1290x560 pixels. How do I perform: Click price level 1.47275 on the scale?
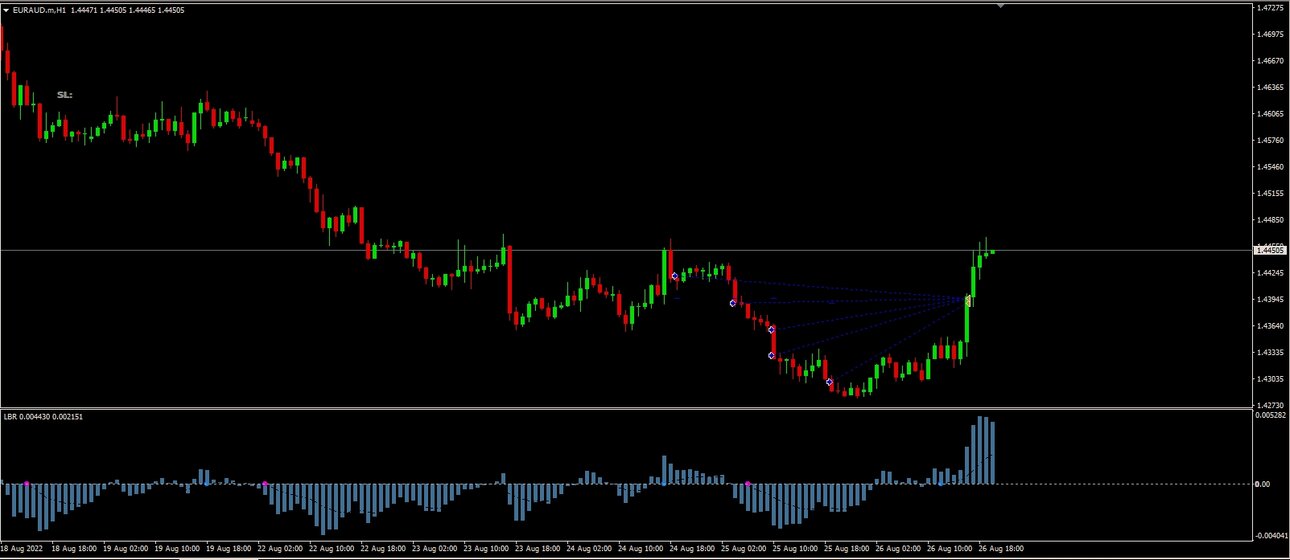(x=1271, y=8)
